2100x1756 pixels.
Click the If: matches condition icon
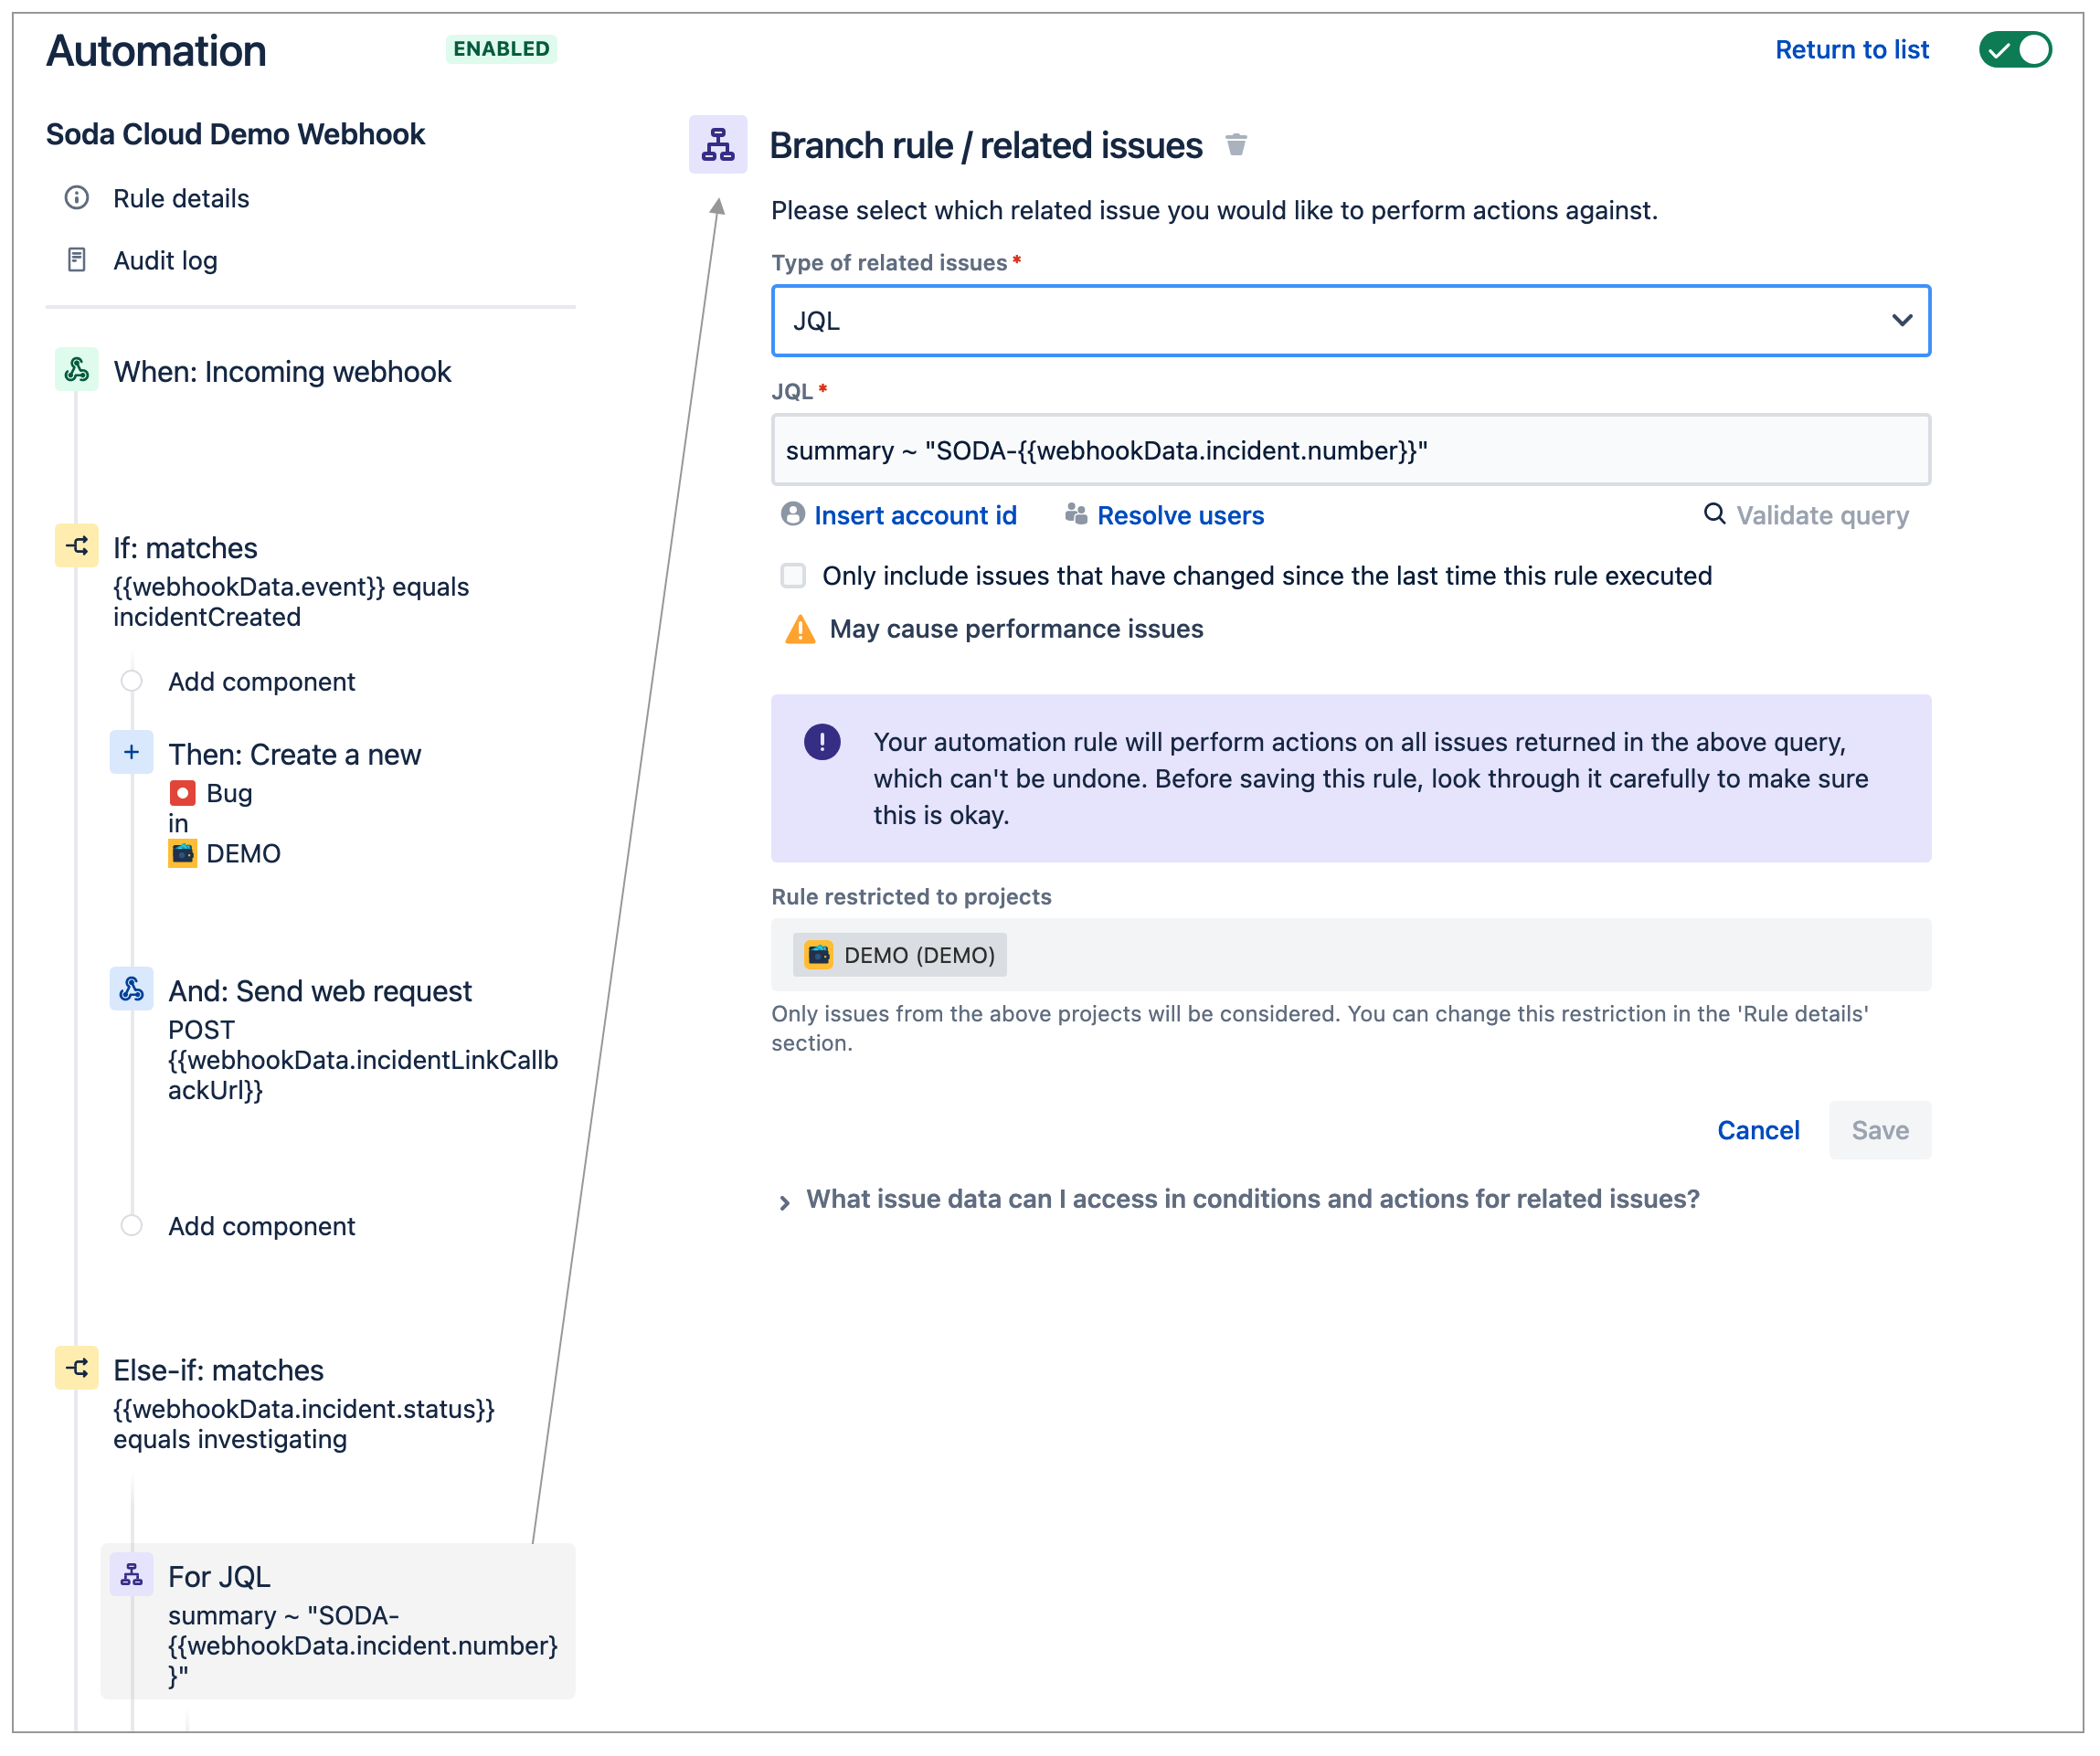click(76, 547)
